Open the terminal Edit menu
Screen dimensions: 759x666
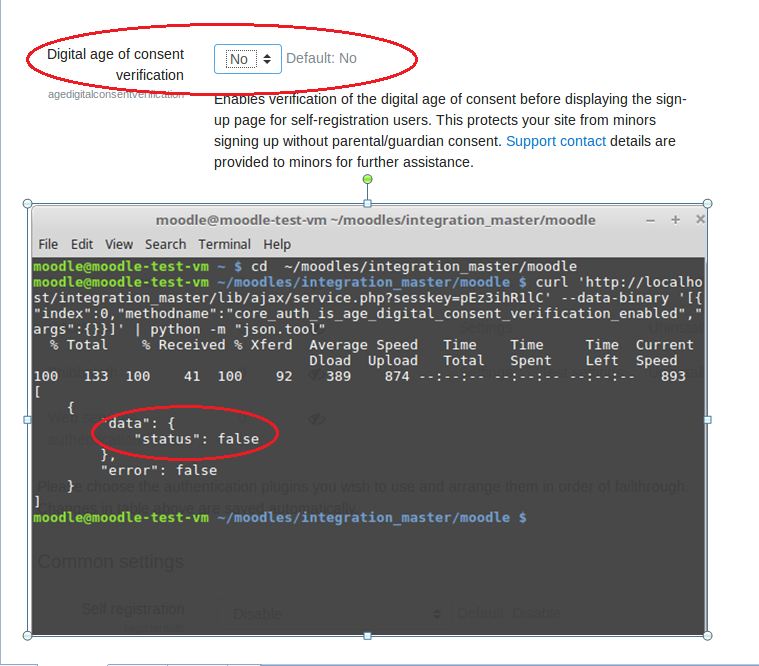82,244
